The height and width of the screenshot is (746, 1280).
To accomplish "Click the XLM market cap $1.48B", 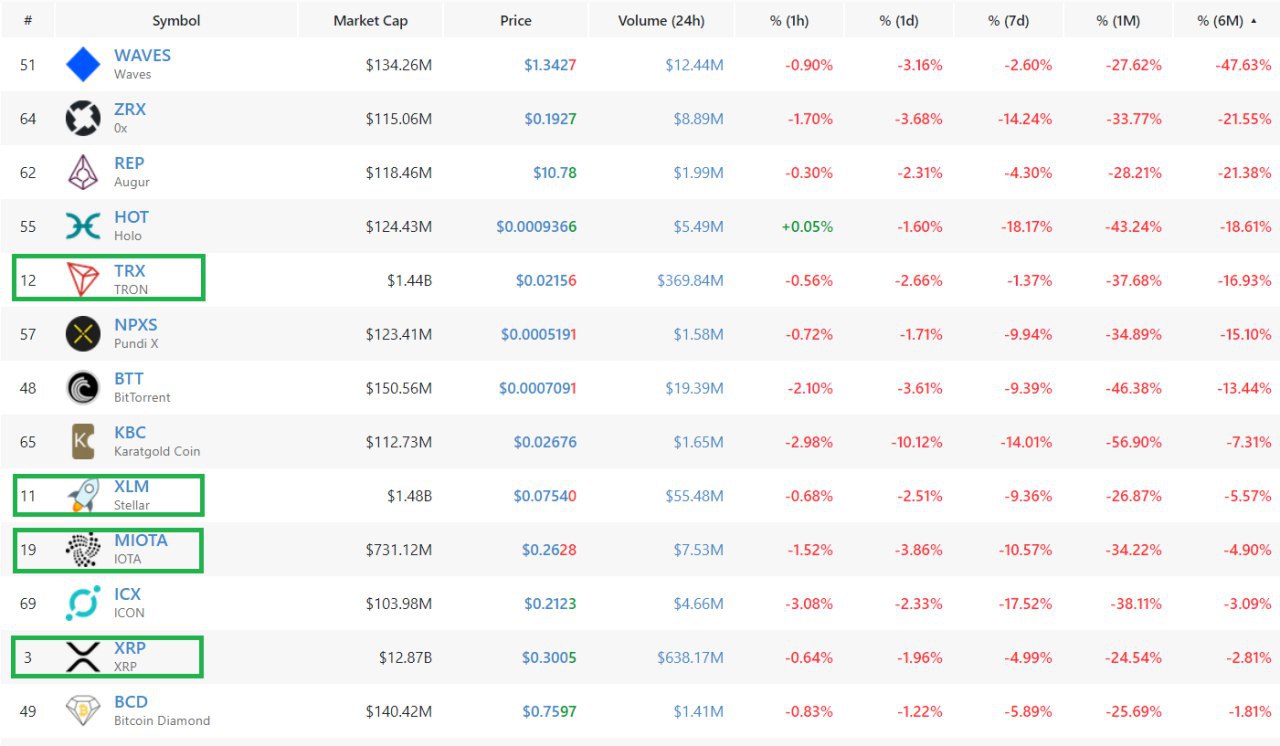I will coord(409,496).
